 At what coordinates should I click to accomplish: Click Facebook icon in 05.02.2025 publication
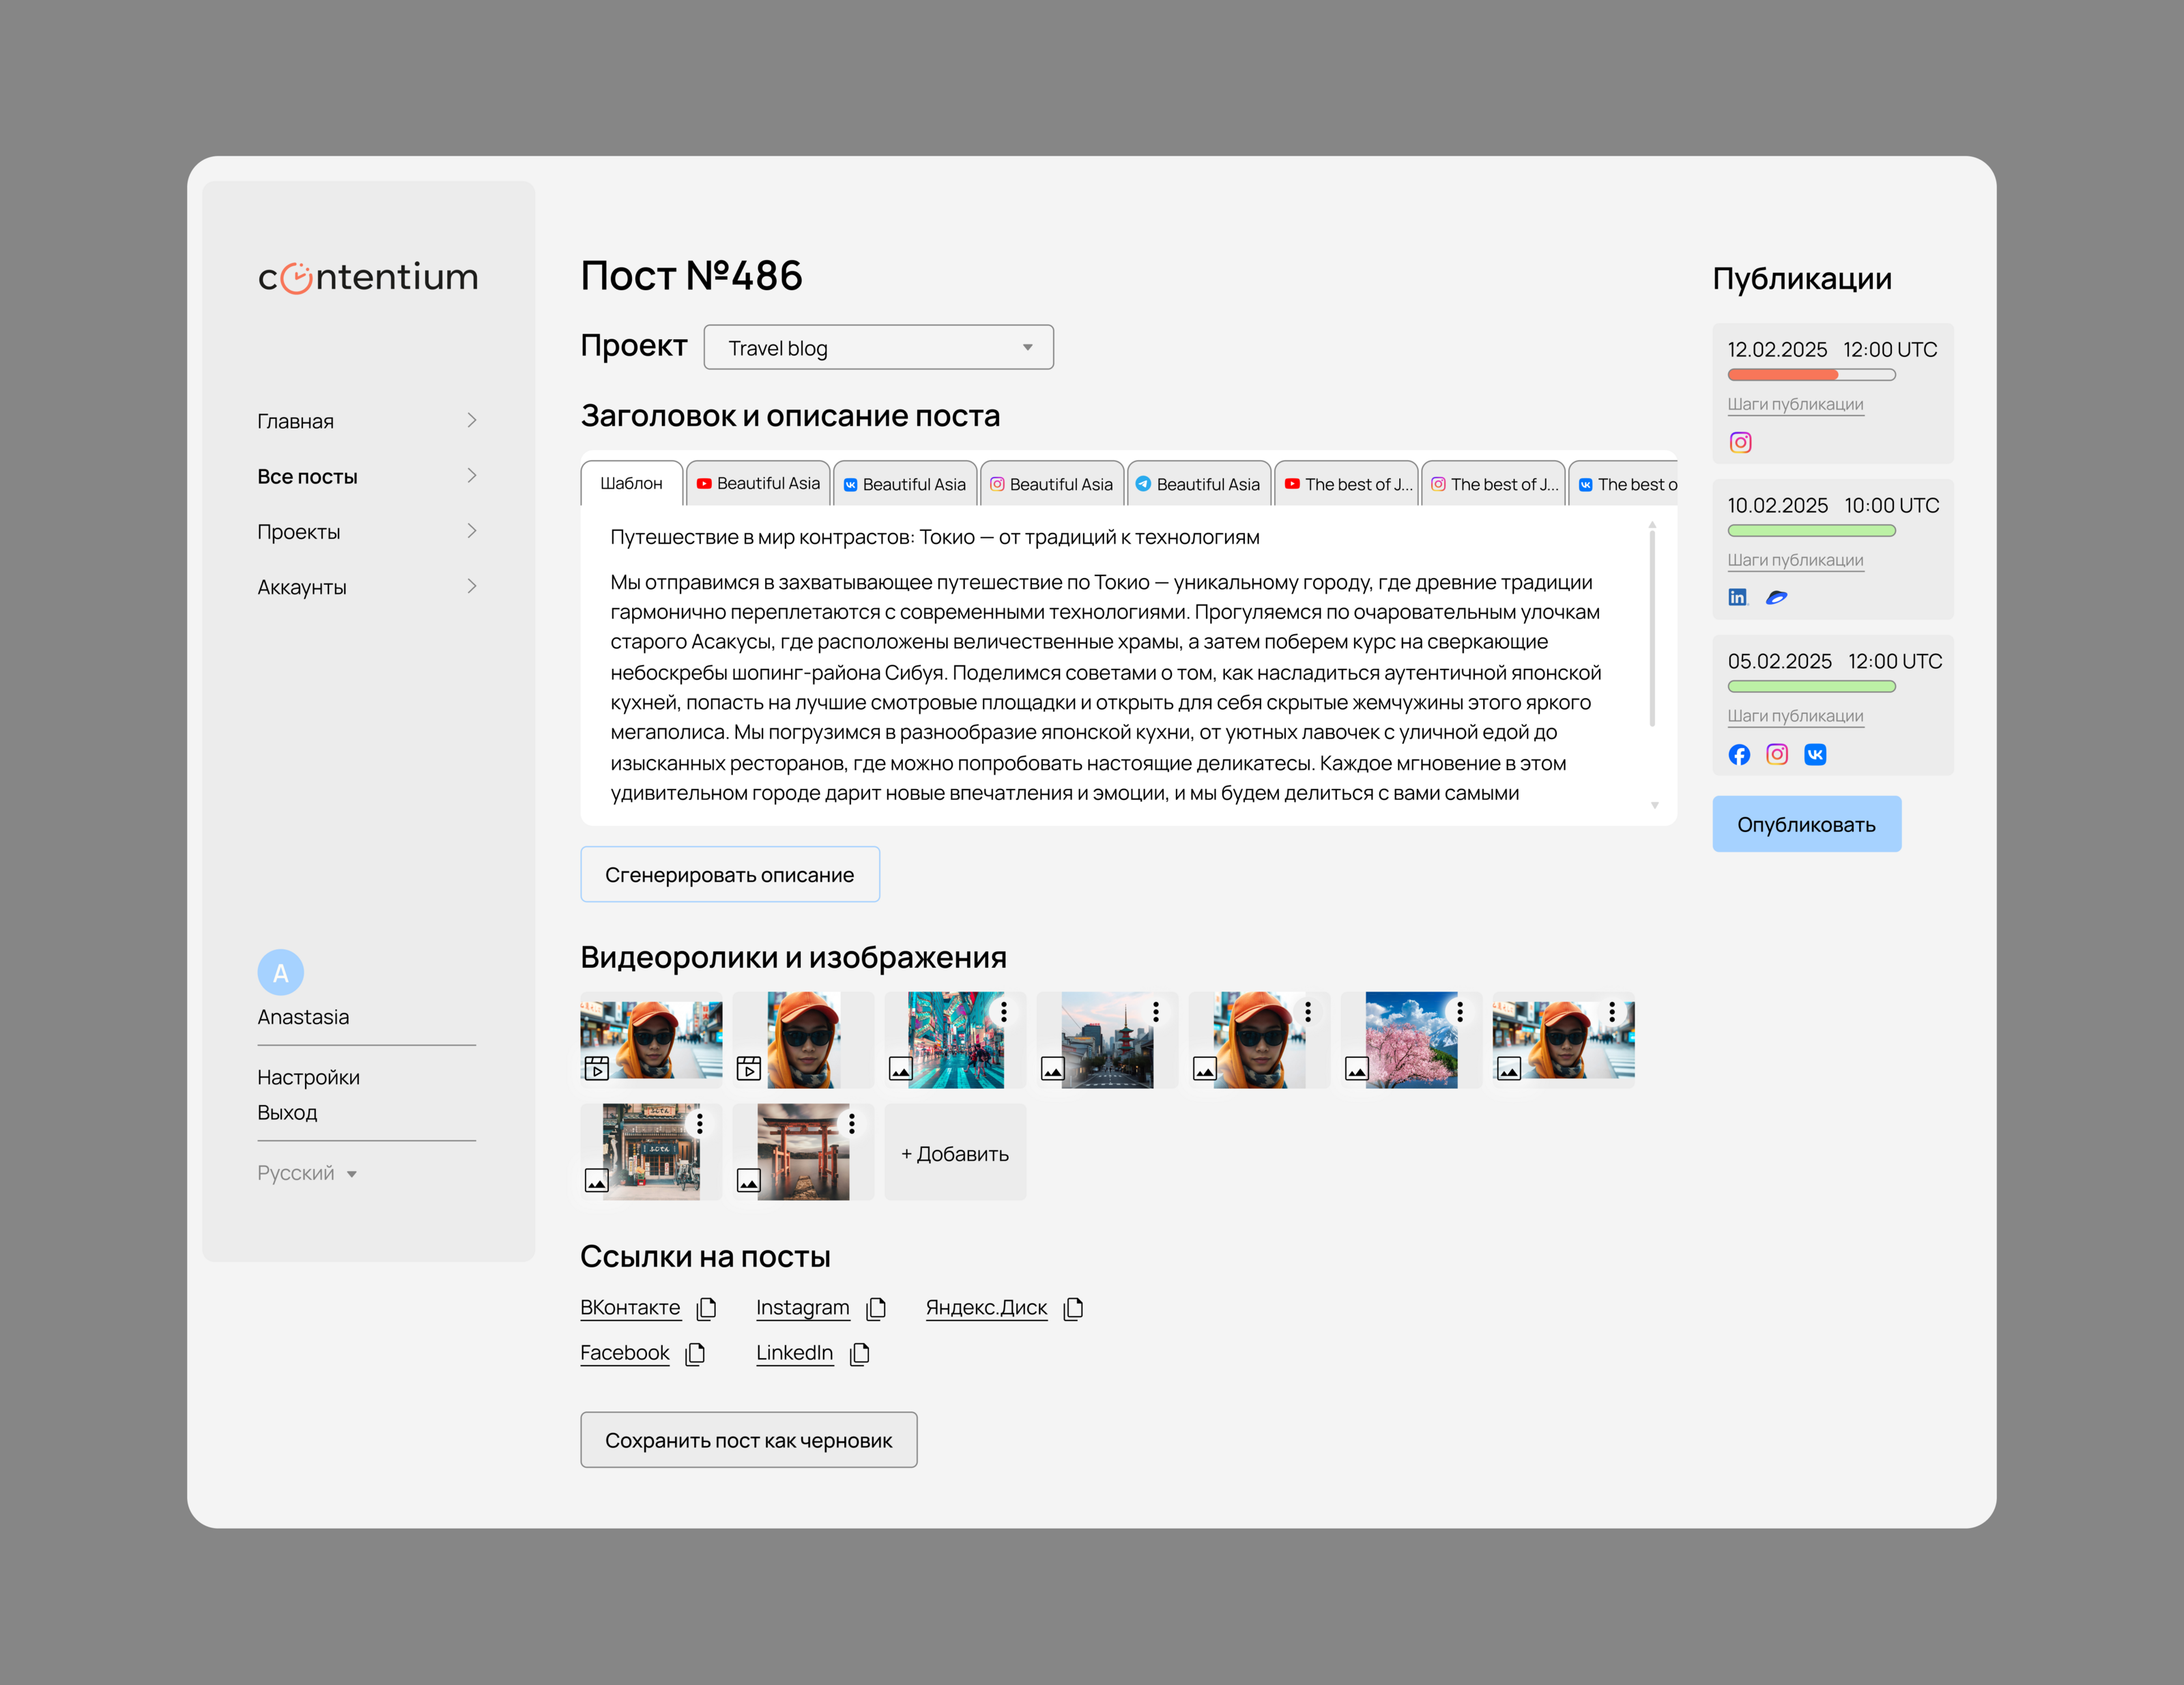(x=1739, y=754)
